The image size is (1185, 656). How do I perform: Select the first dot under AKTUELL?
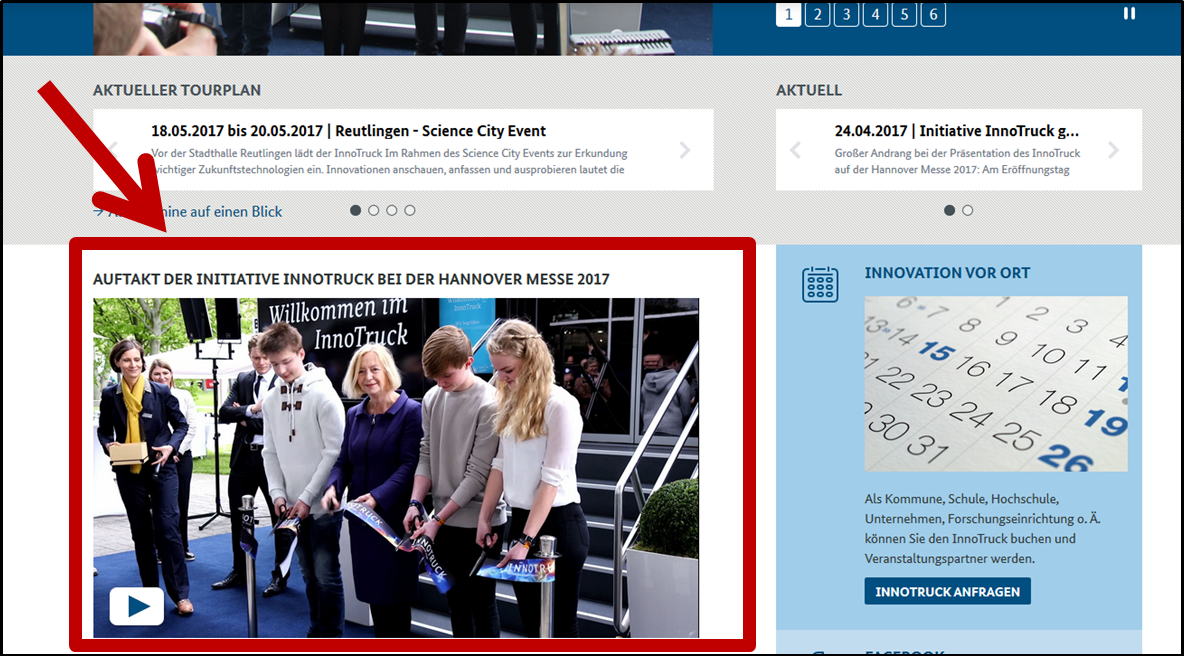949,210
